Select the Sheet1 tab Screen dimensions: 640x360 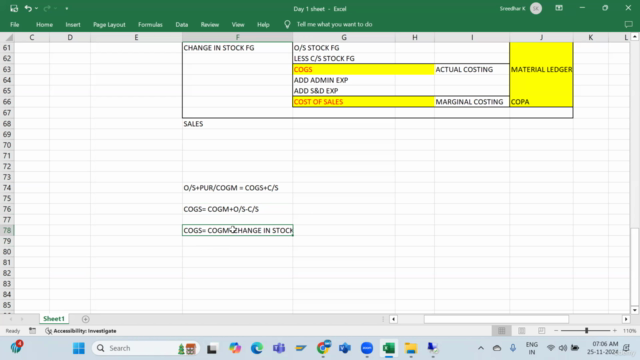point(54,319)
